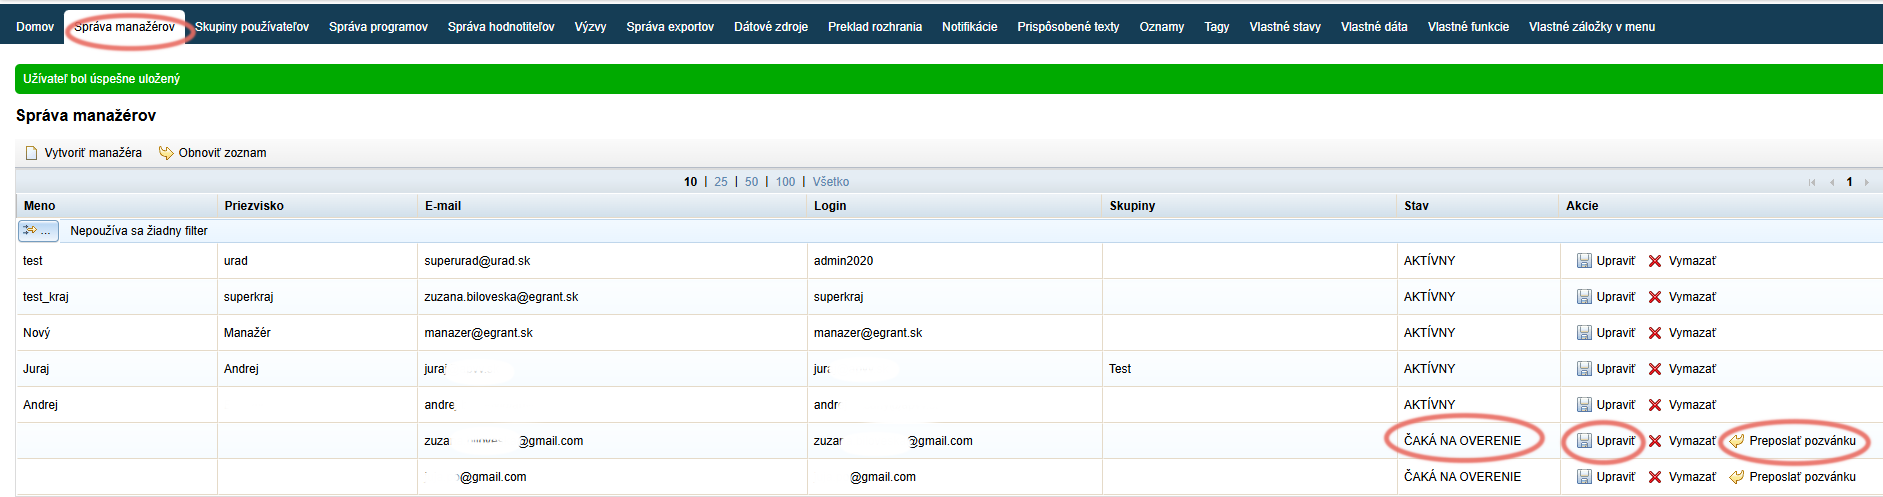Open the Skupiny používateľov menu
Viewport: 1883px width, 497px height.
252,27
